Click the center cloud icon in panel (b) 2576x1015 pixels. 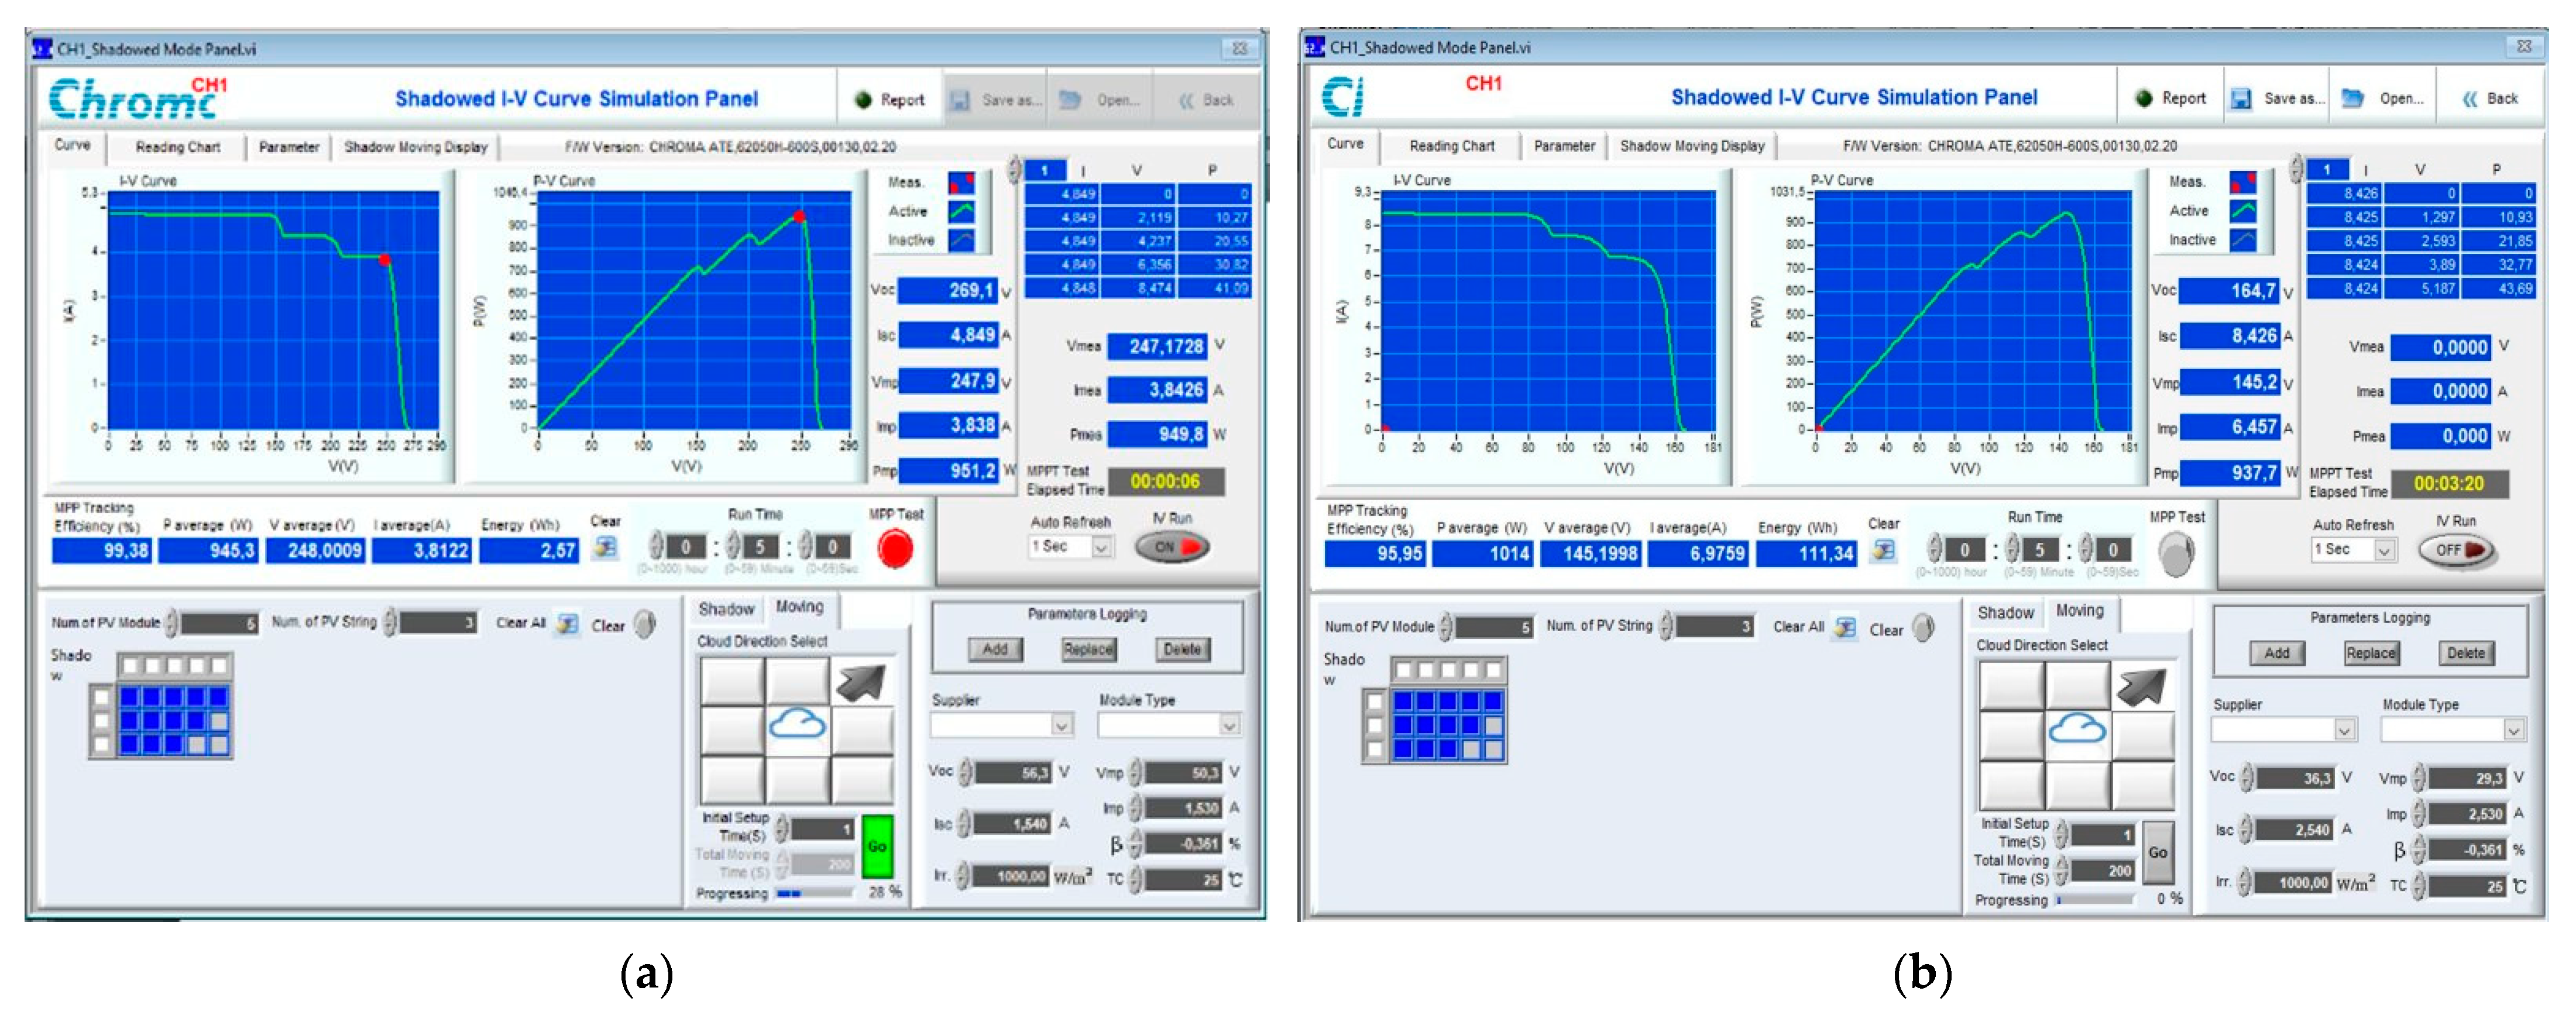(2077, 730)
